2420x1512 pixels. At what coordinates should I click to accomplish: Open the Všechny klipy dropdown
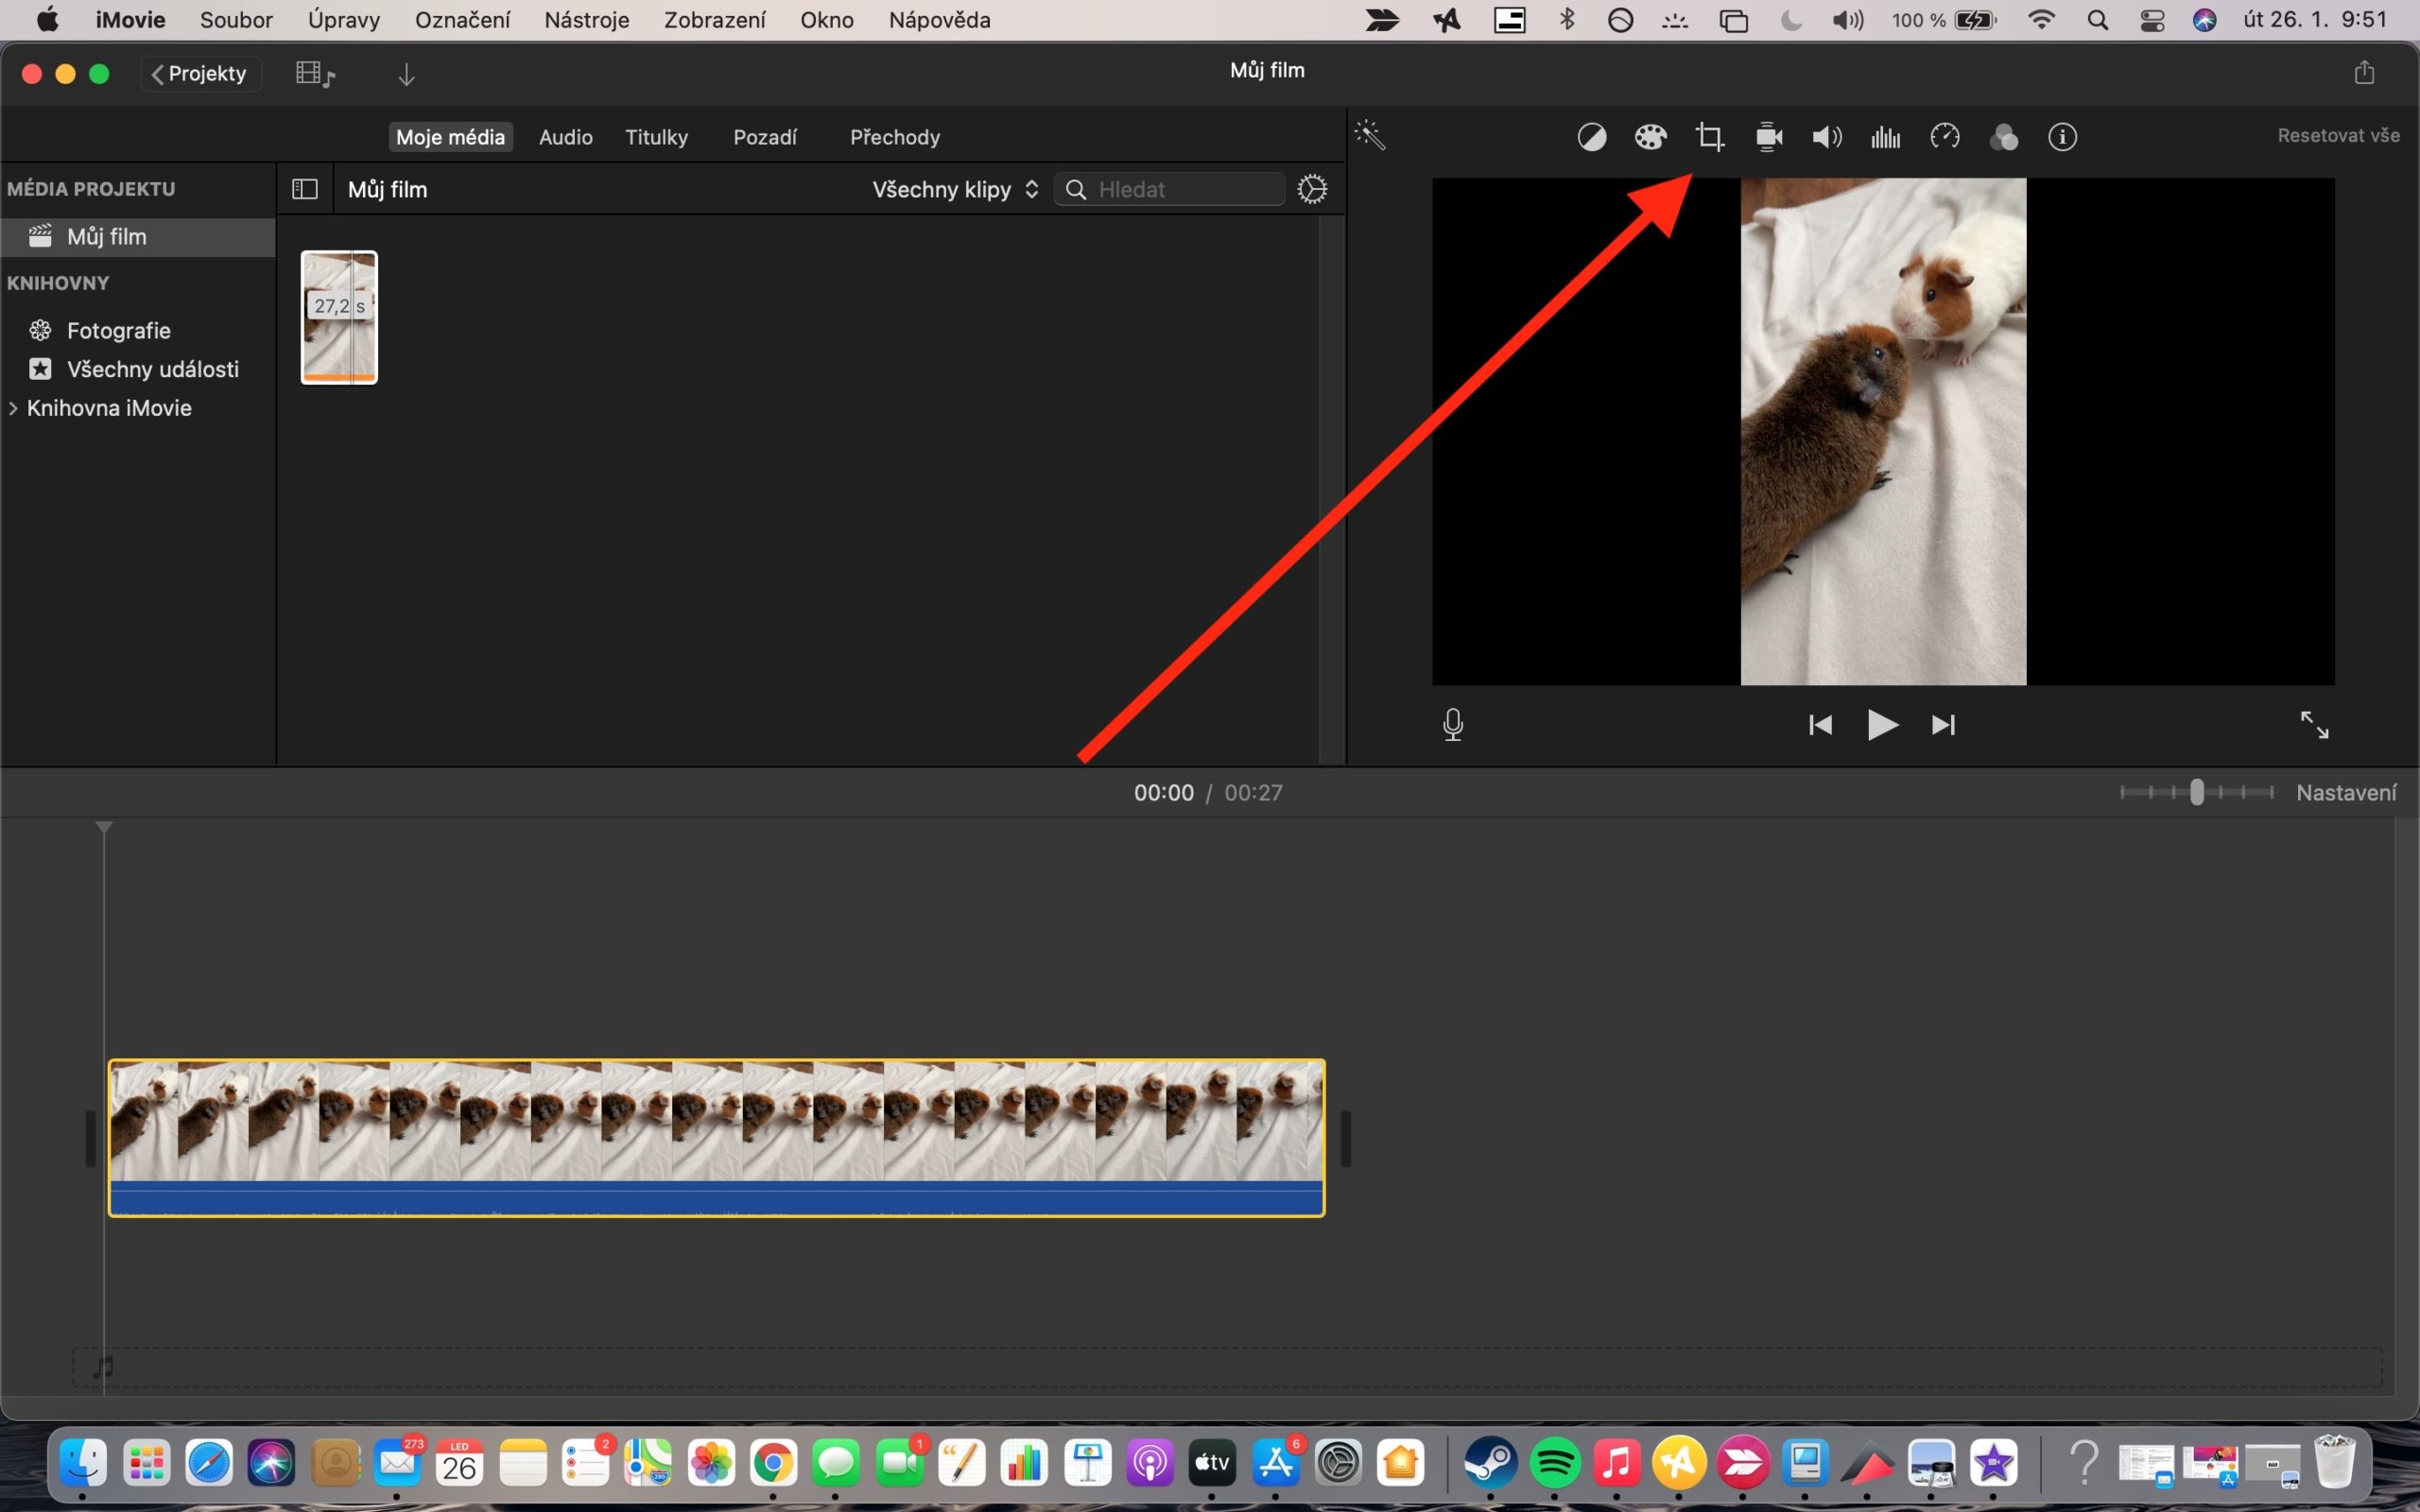952,189
